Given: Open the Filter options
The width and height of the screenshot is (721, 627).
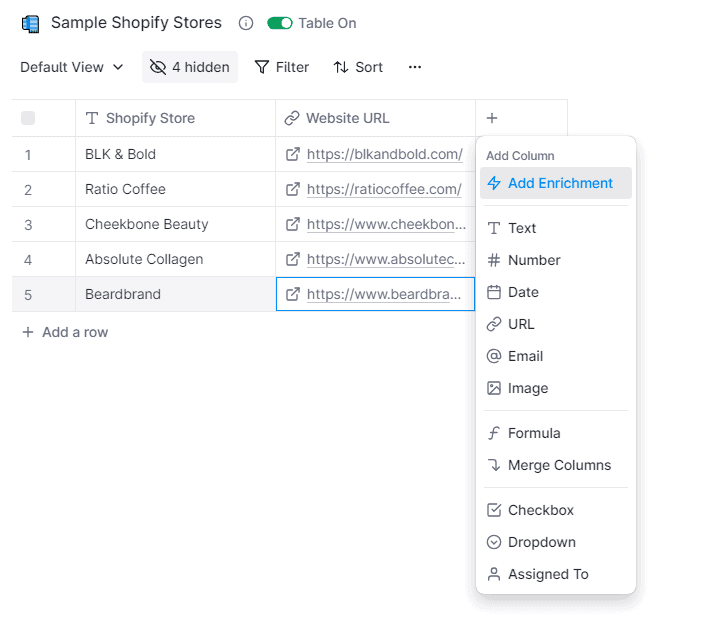Looking at the screenshot, I should pos(282,67).
